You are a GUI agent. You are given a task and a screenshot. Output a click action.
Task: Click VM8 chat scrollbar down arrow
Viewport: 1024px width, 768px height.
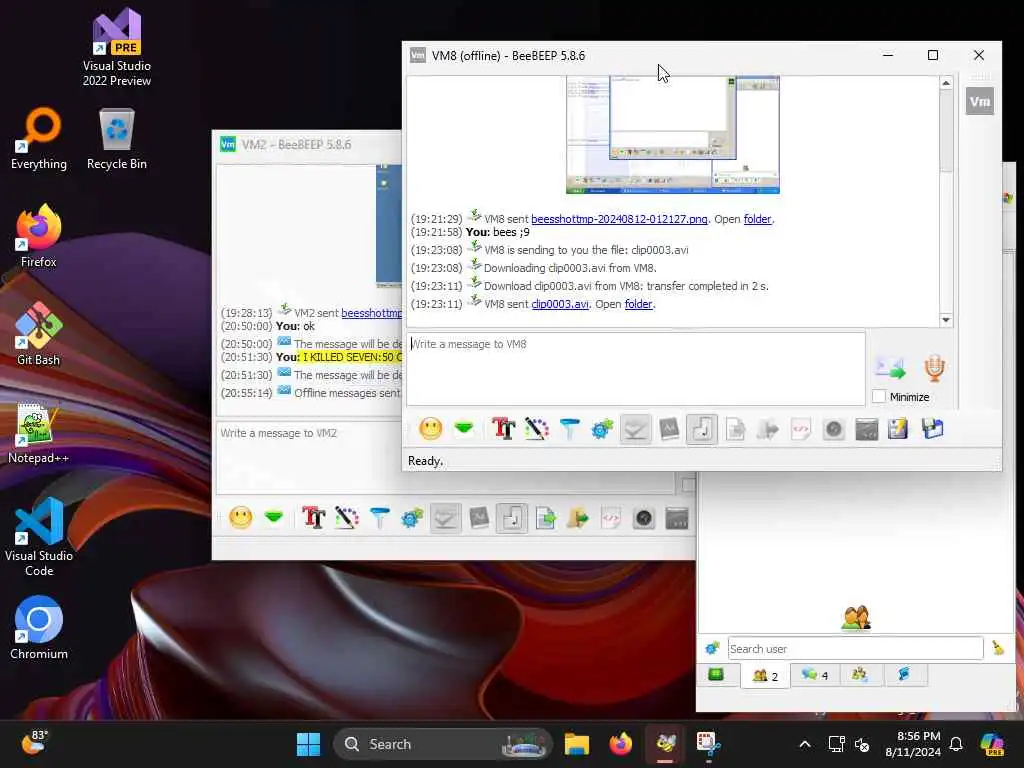pos(946,320)
